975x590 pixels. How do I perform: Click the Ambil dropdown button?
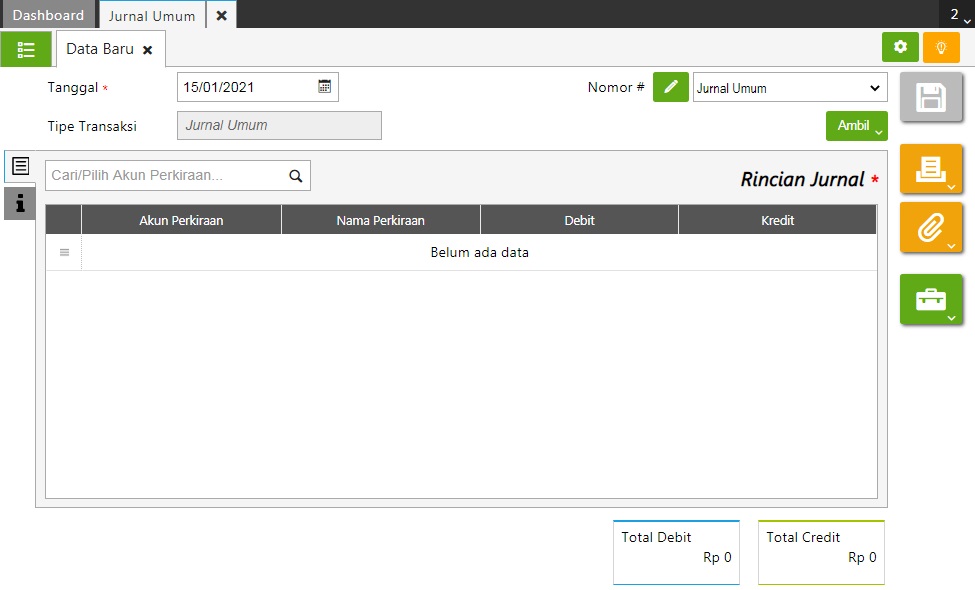click(x=856, y=126)
